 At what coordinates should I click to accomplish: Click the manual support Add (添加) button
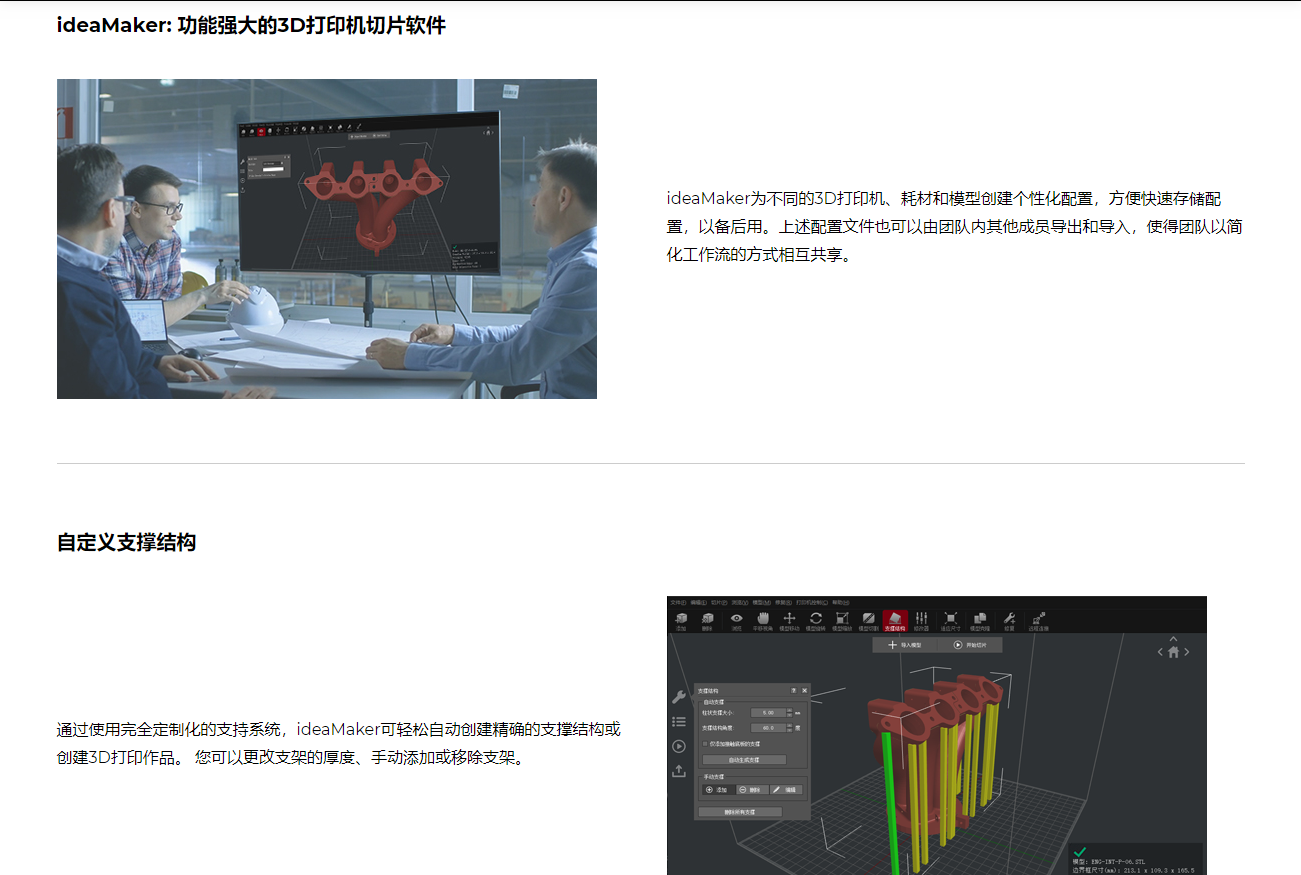(x=719, y=790)
